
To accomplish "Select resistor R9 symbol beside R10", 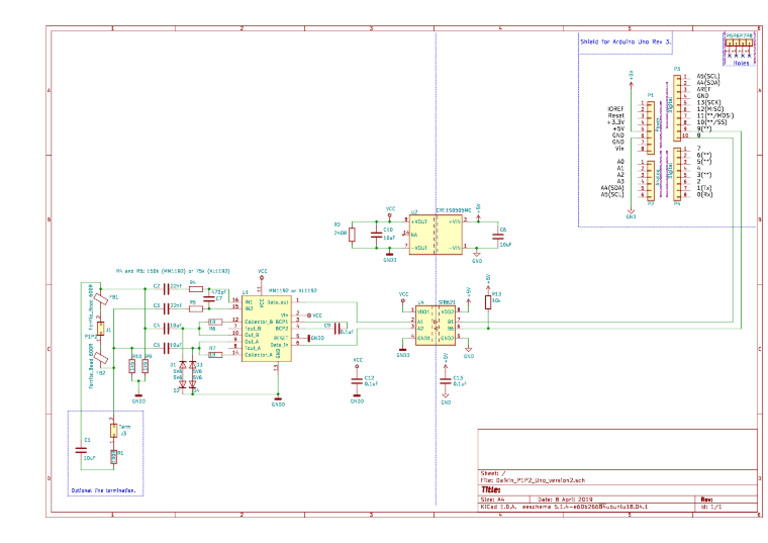I will pos(145,366).
